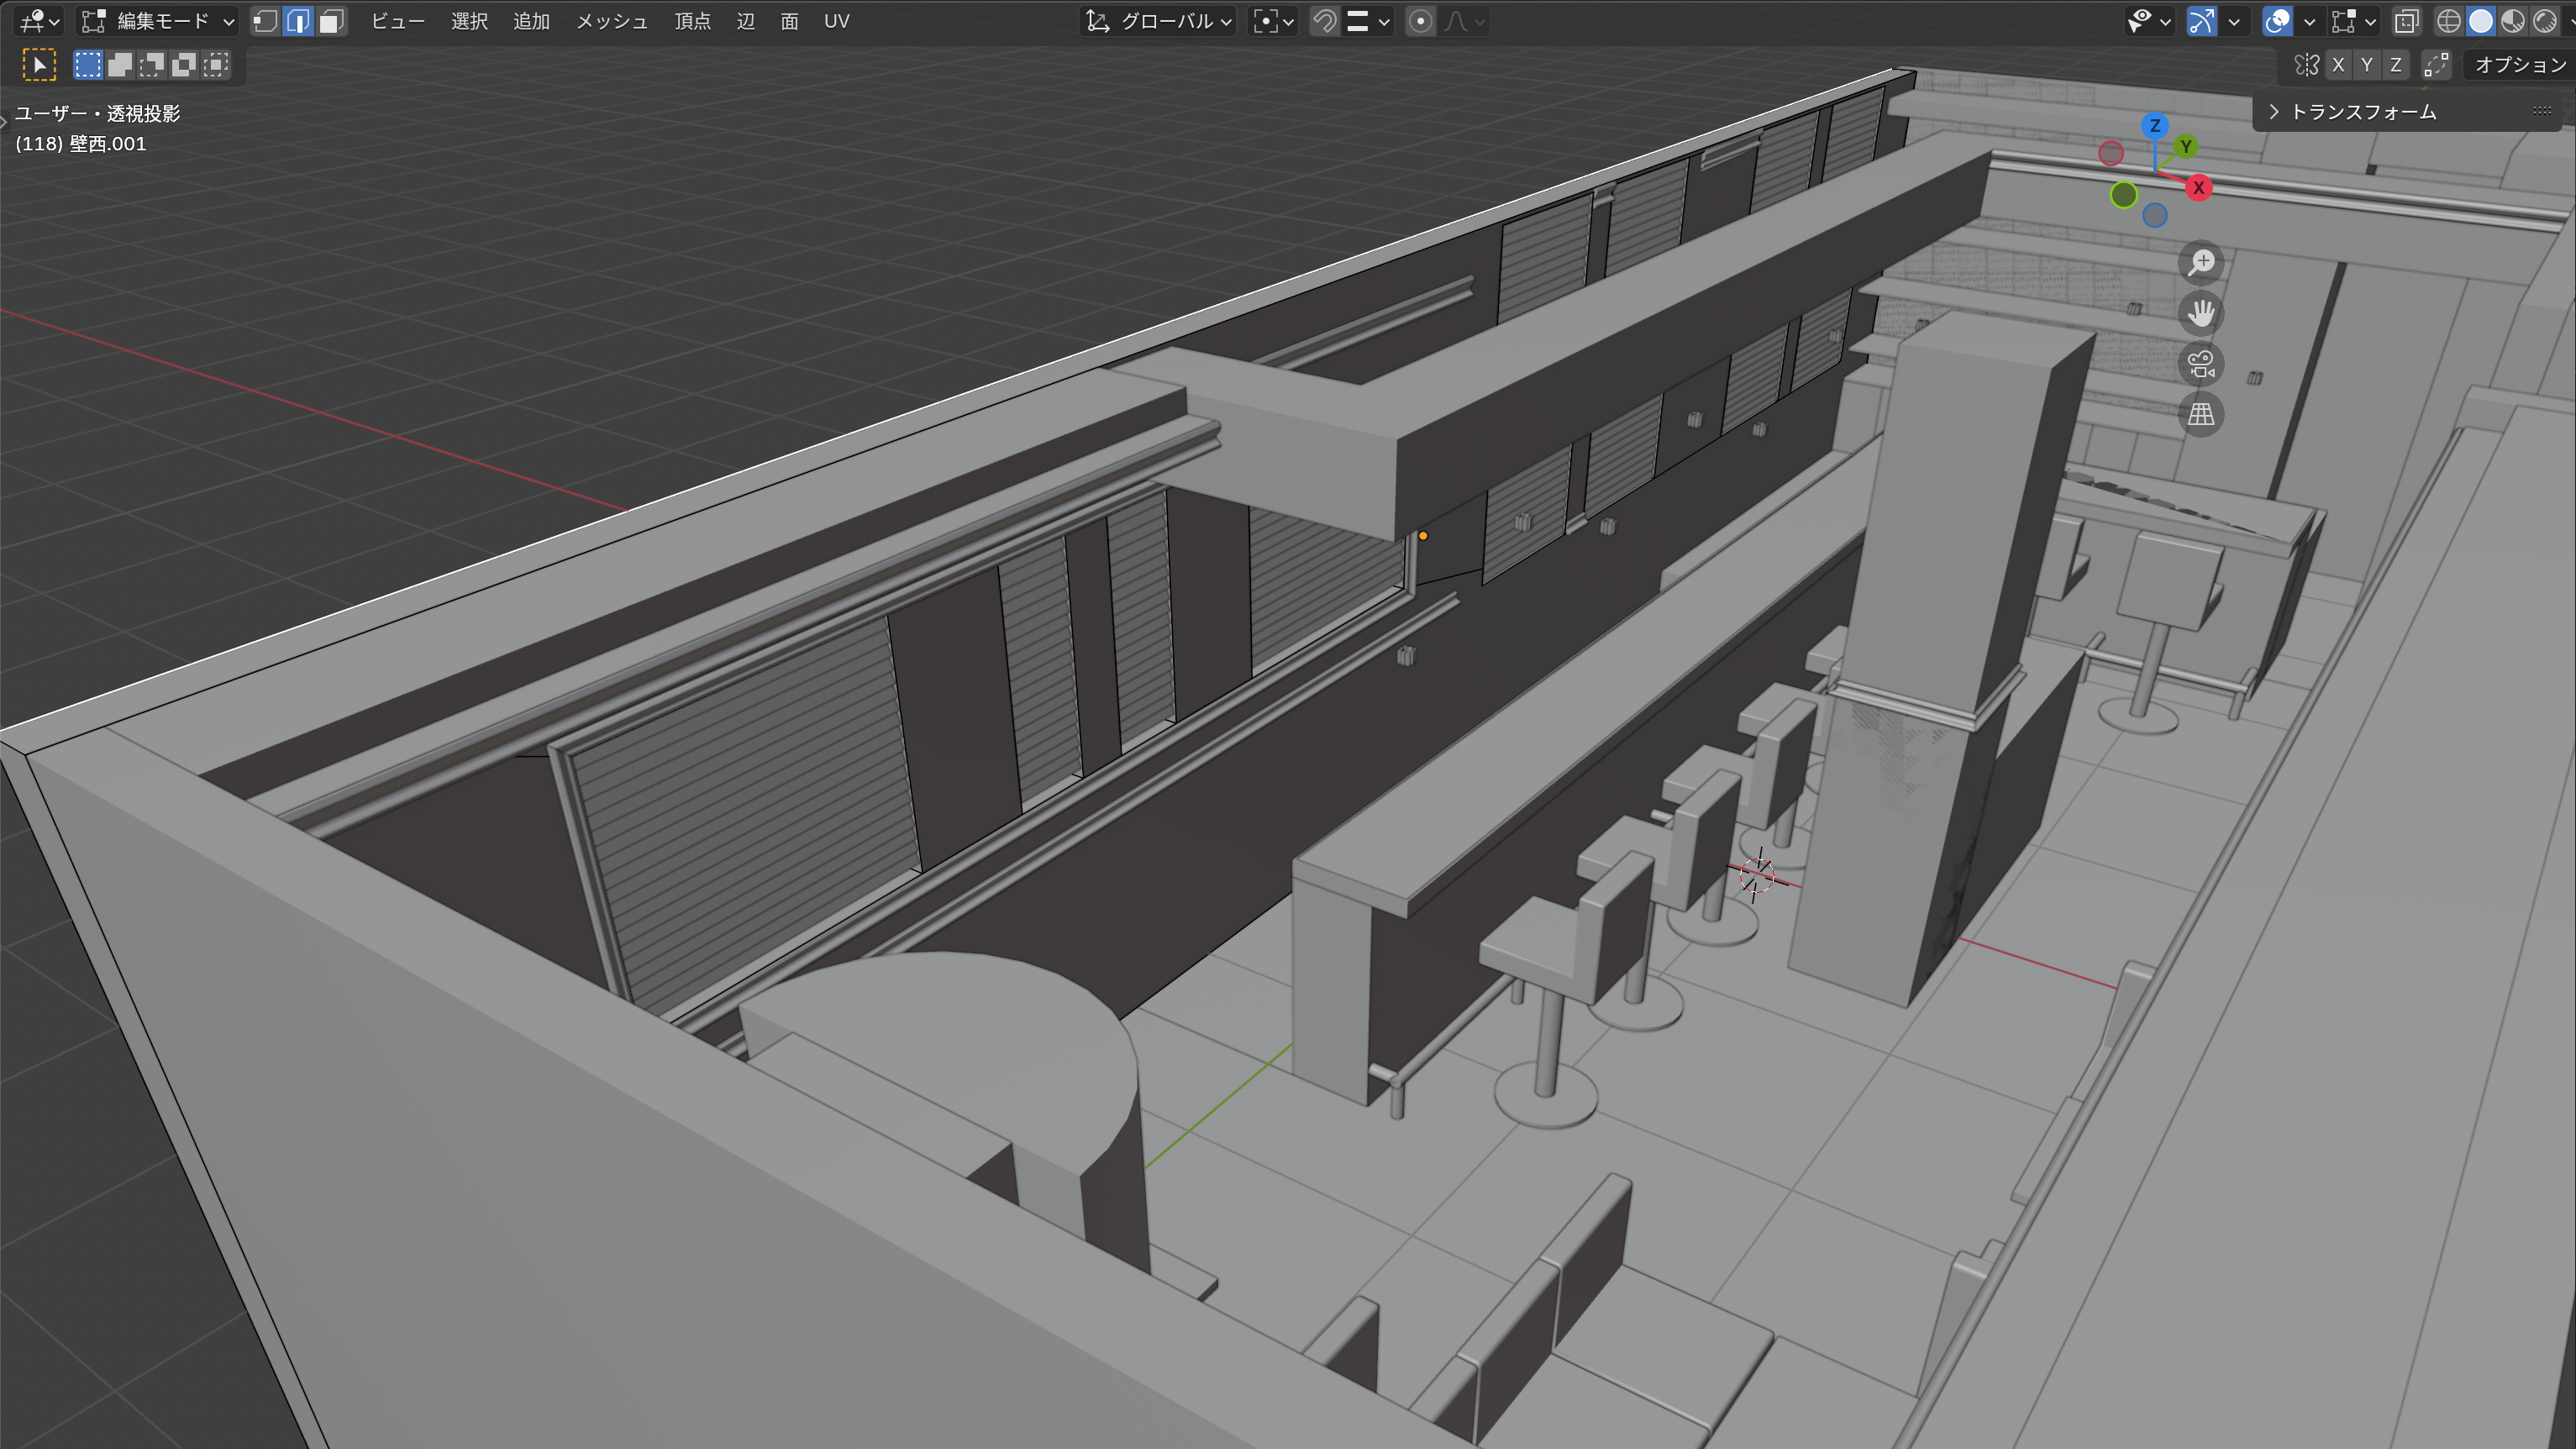Open the メッシュ menu

click(612, 21)
